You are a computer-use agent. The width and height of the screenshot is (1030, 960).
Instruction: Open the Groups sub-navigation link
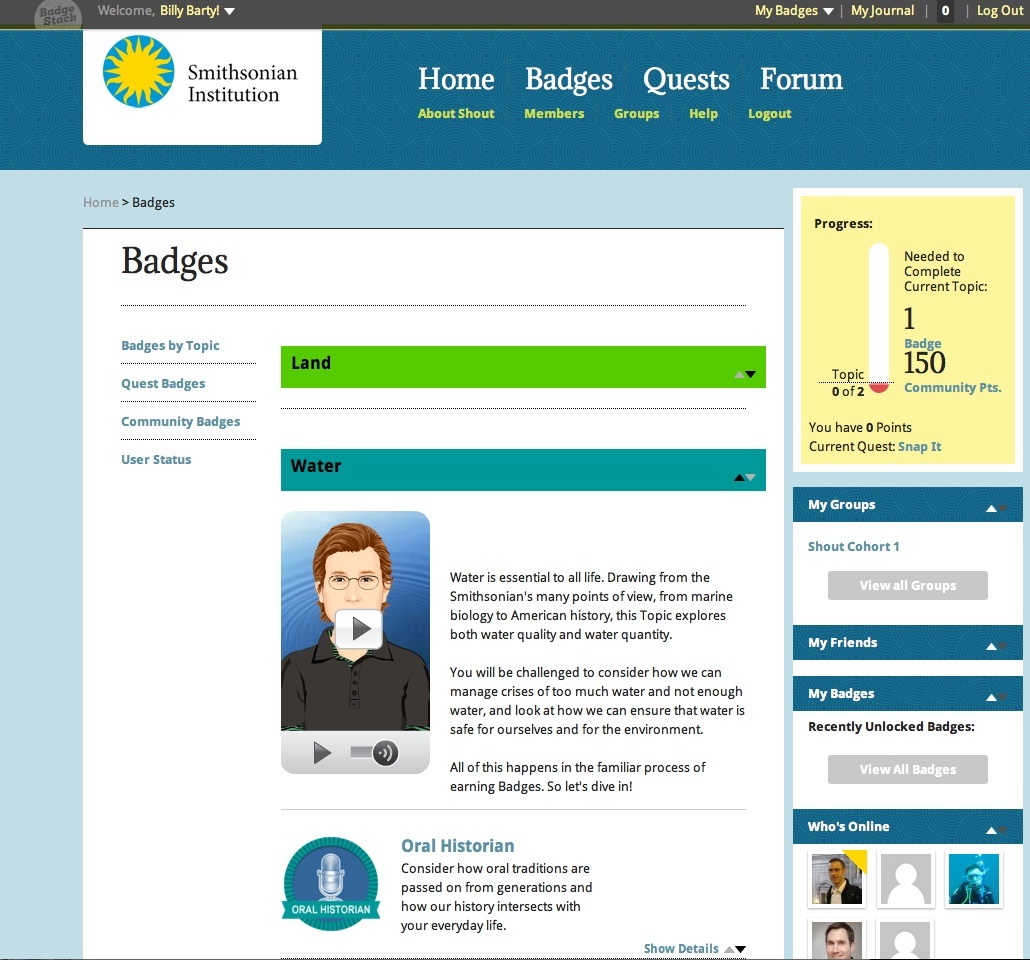click(x=637, y=114)
